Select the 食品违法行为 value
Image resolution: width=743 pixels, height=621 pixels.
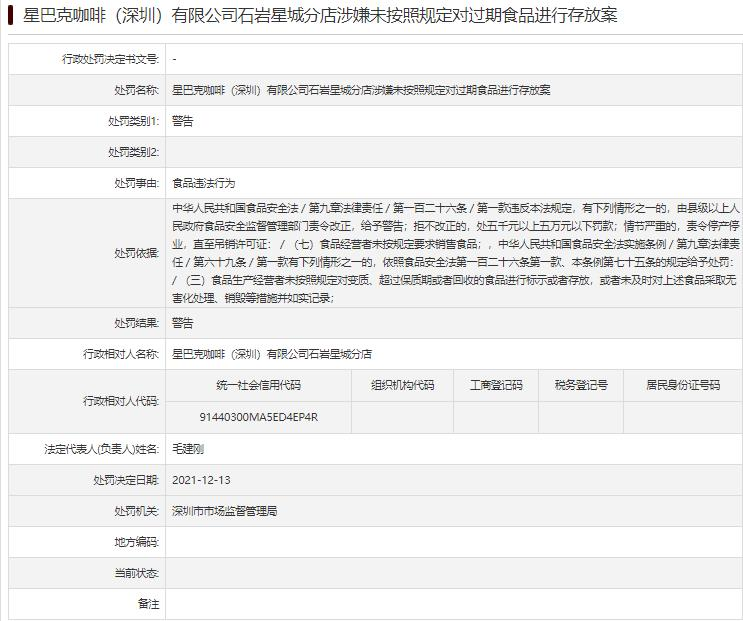pos(204,183)
